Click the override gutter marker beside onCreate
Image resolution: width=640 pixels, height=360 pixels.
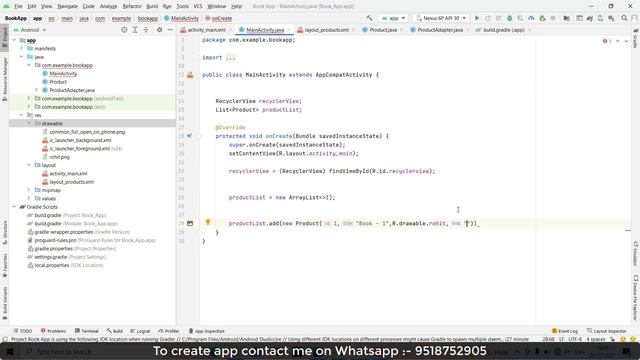[x=190, y=136]
